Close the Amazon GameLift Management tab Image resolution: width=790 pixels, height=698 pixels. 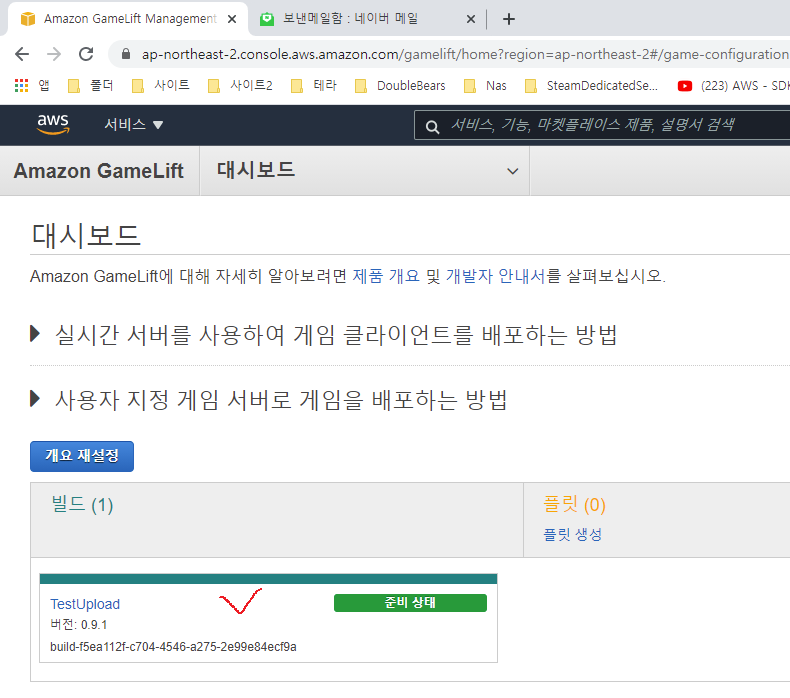click(x=232, y=19)
